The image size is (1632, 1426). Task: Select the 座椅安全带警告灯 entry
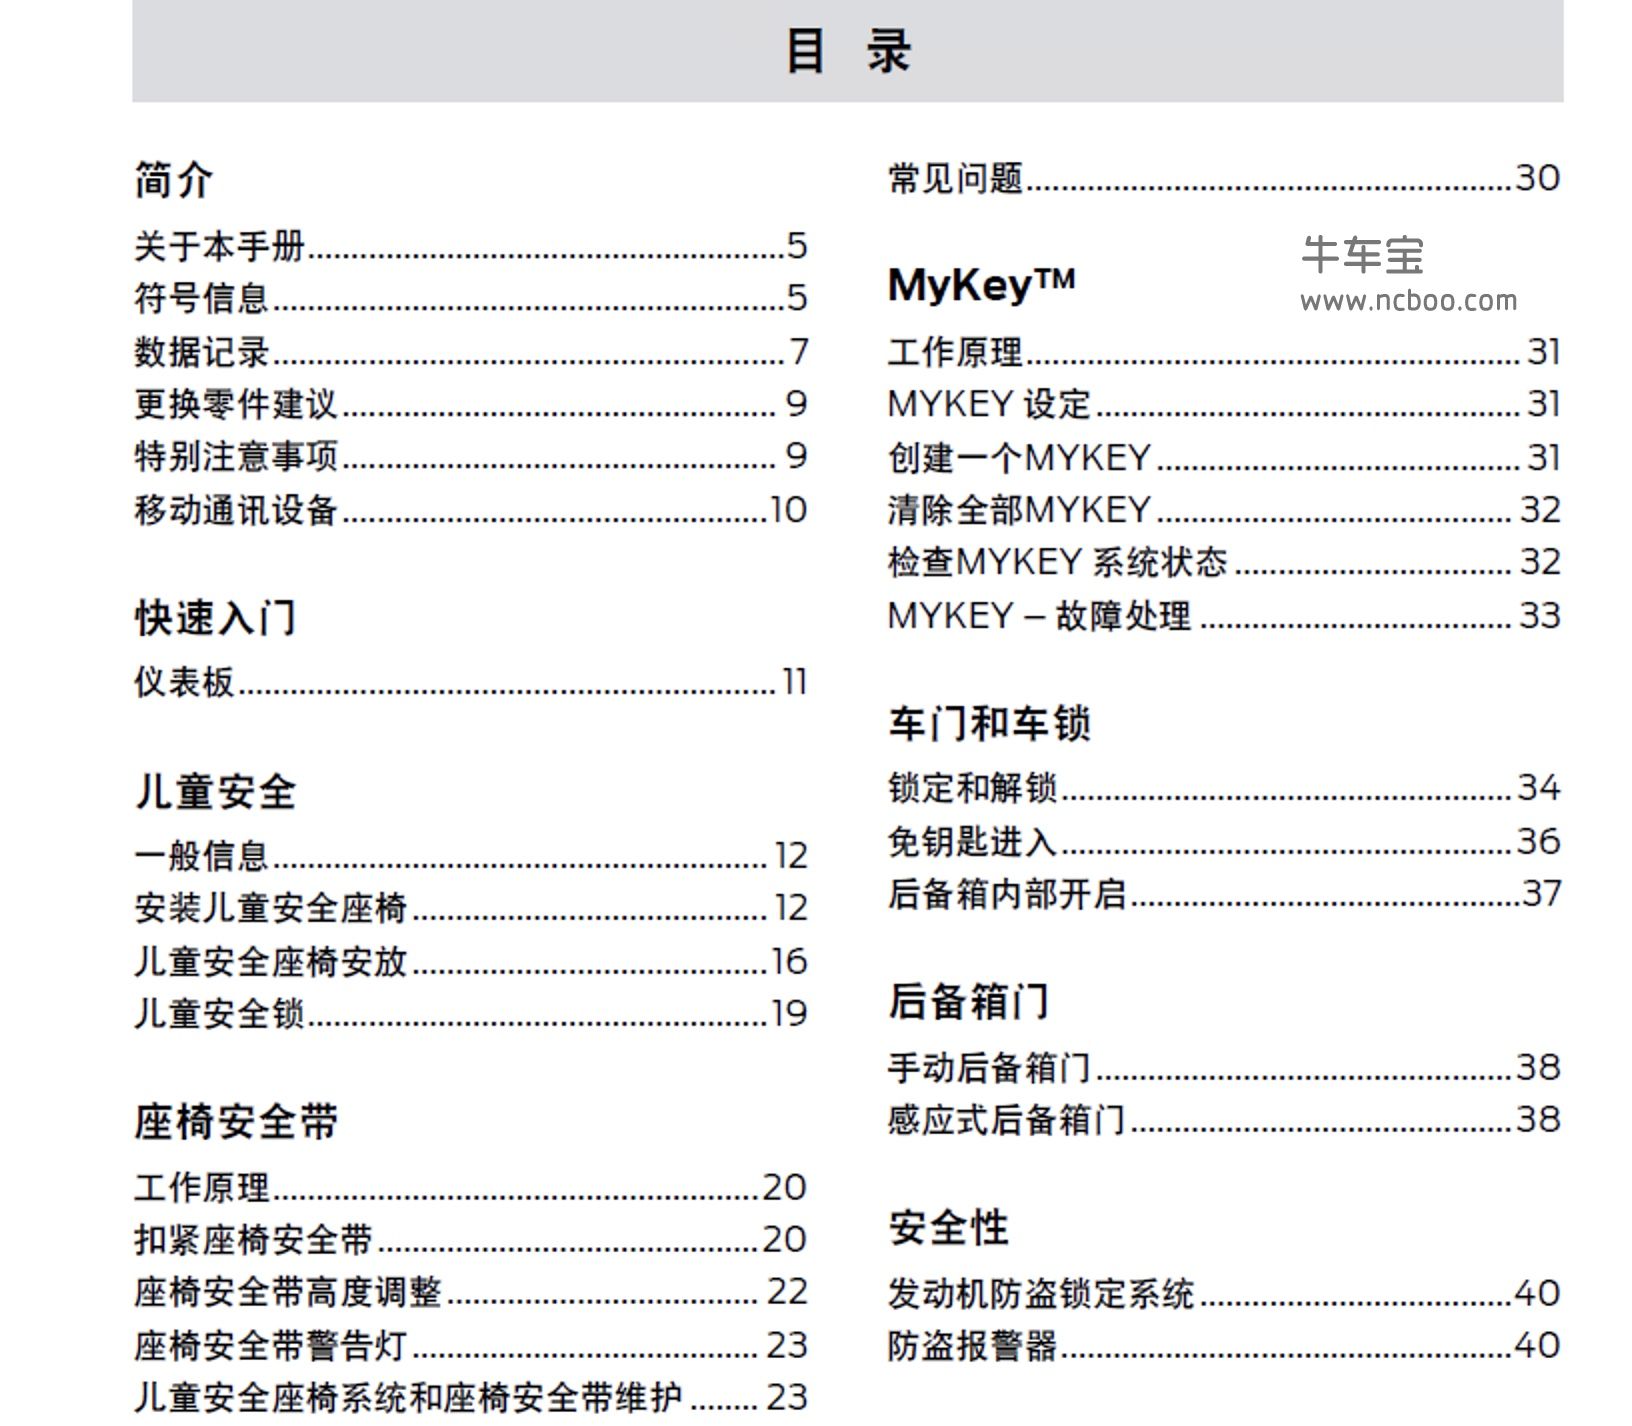470,1345
